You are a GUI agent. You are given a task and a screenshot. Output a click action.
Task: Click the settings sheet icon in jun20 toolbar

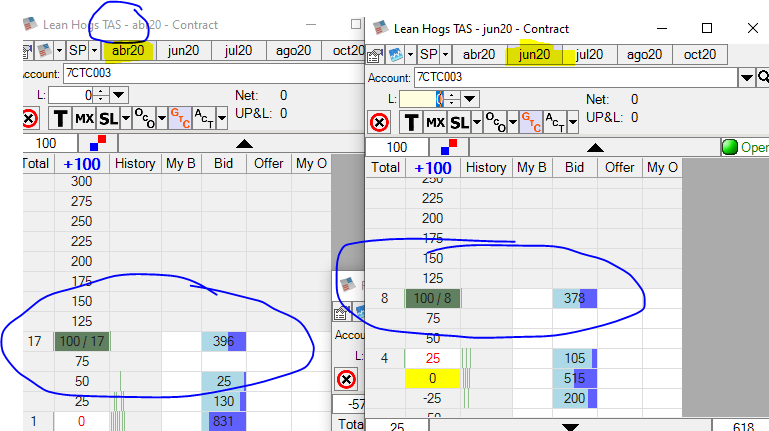click(376, 55)
